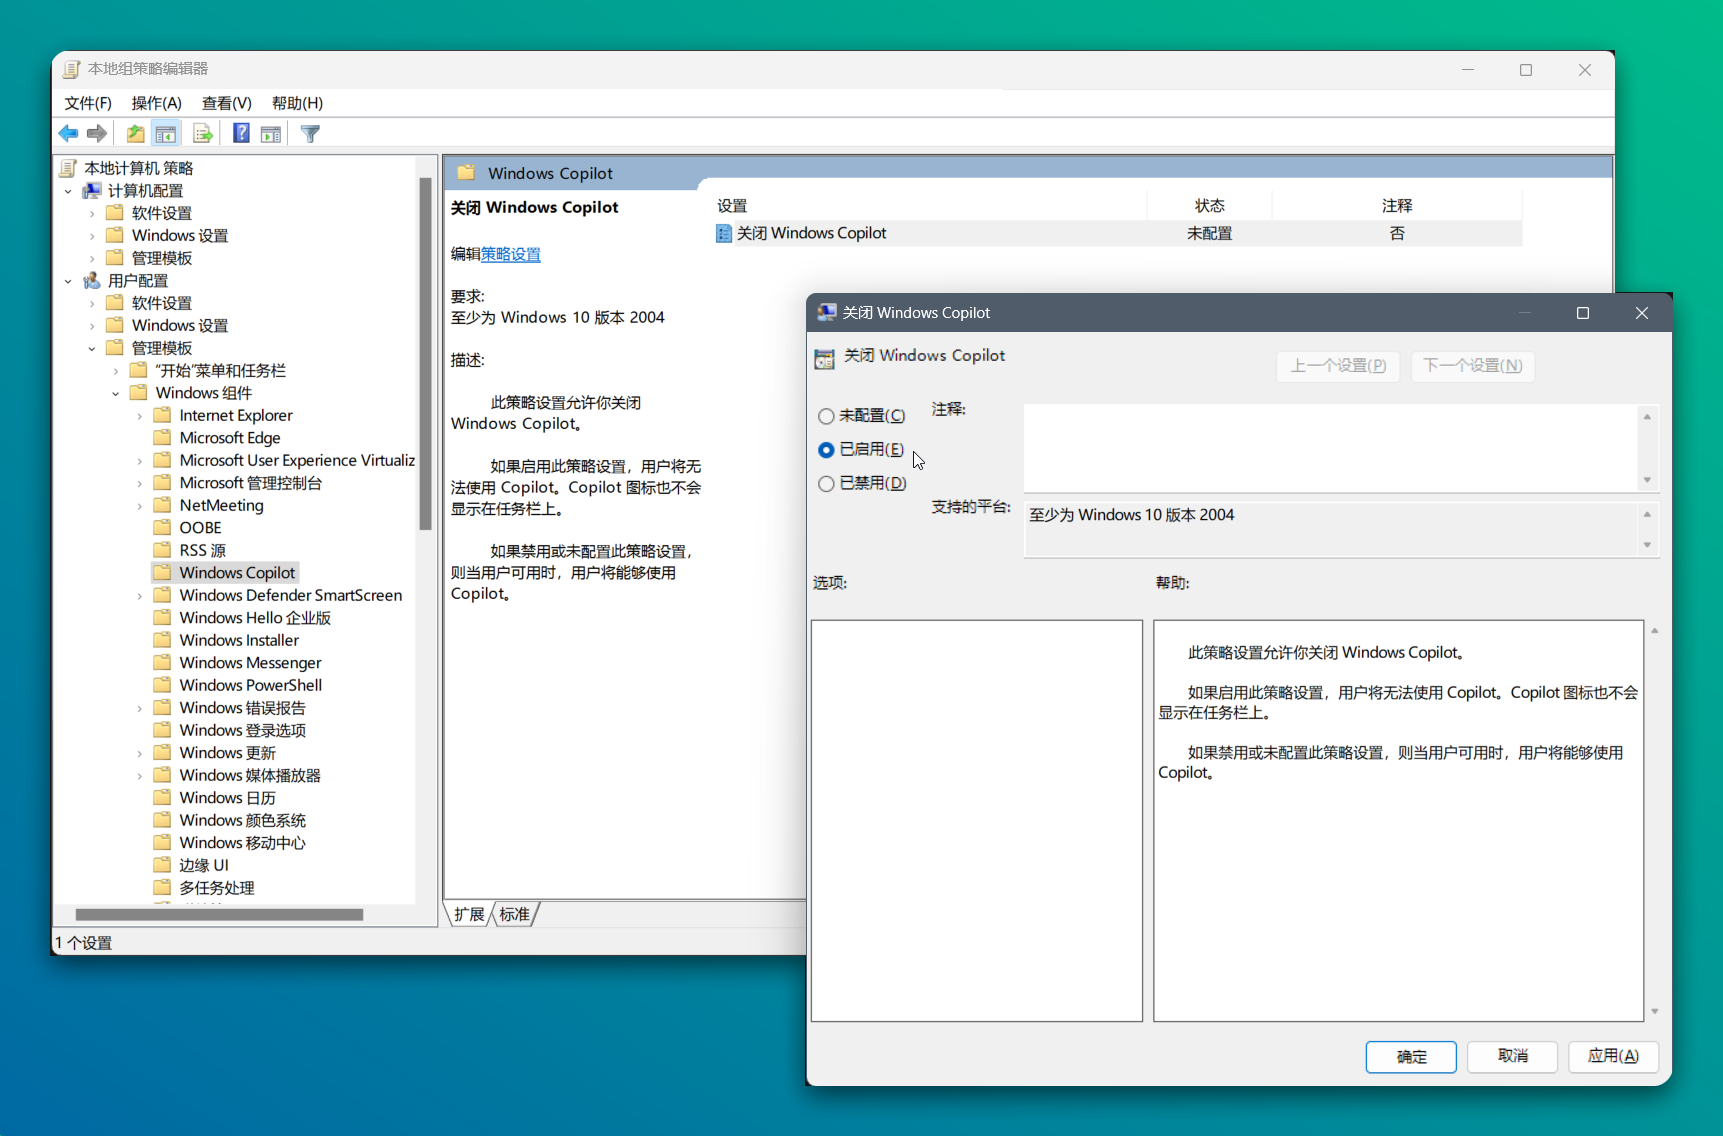Click the 确定 button

tap(1411, 1057)
